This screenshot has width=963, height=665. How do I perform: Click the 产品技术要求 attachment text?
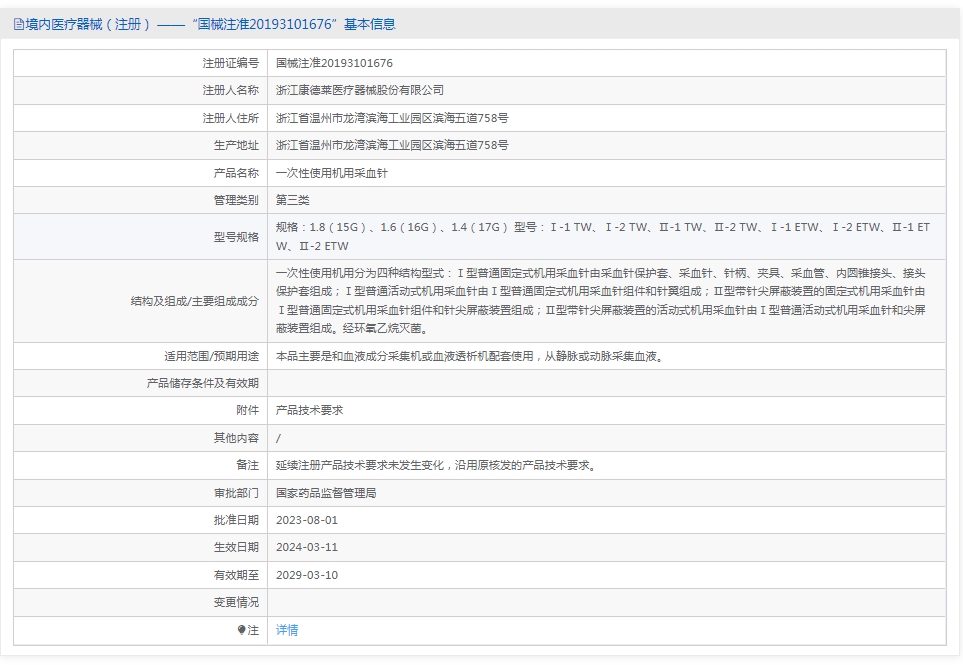310,410
